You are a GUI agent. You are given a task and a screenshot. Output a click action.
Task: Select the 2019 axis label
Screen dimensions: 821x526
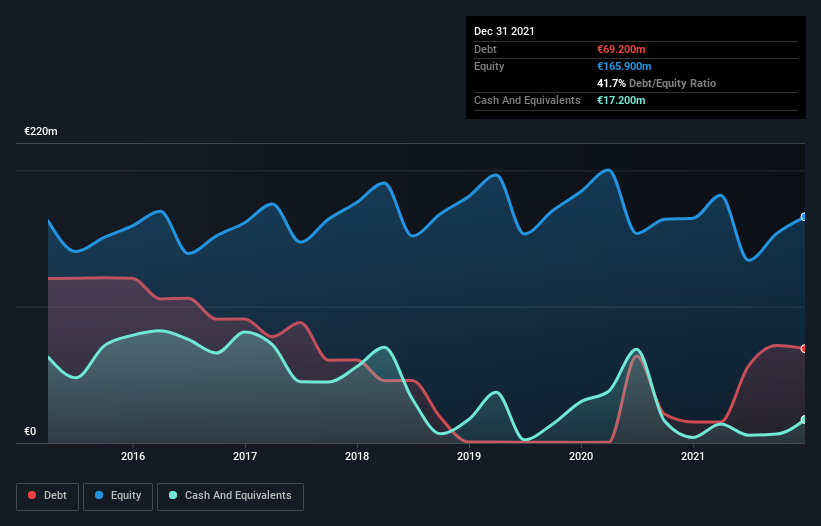coord(469,456)
